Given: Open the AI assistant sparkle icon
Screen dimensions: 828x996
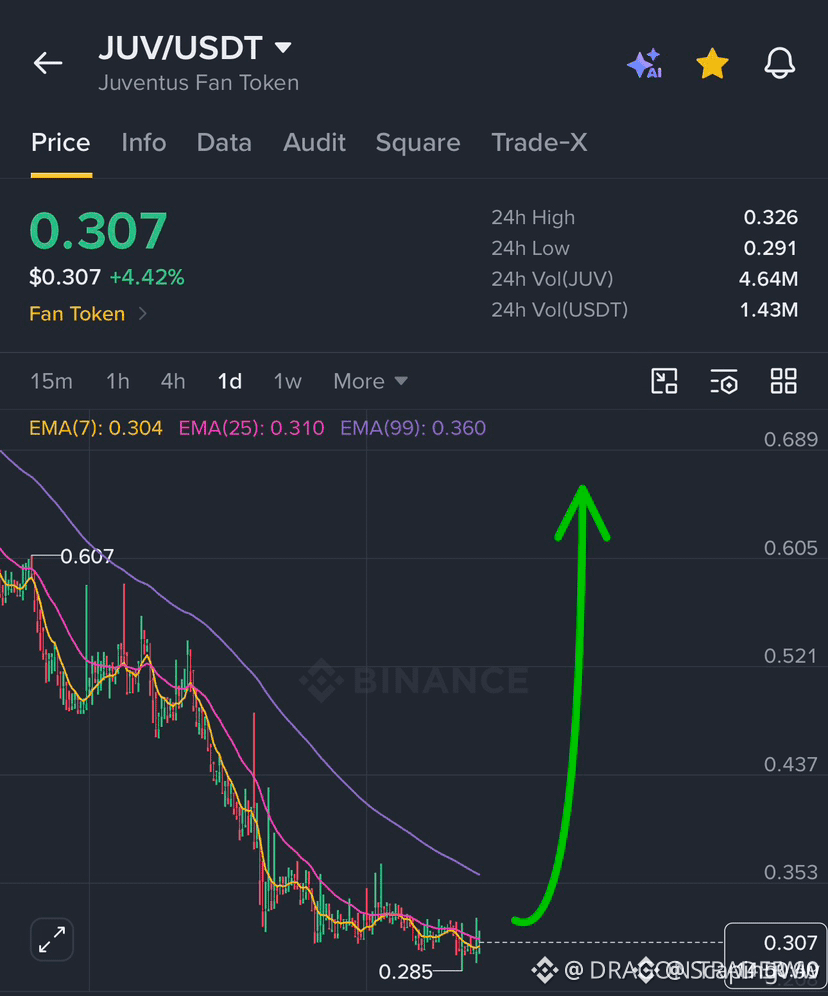Looking at the screenshot, I should click(644, 64).
